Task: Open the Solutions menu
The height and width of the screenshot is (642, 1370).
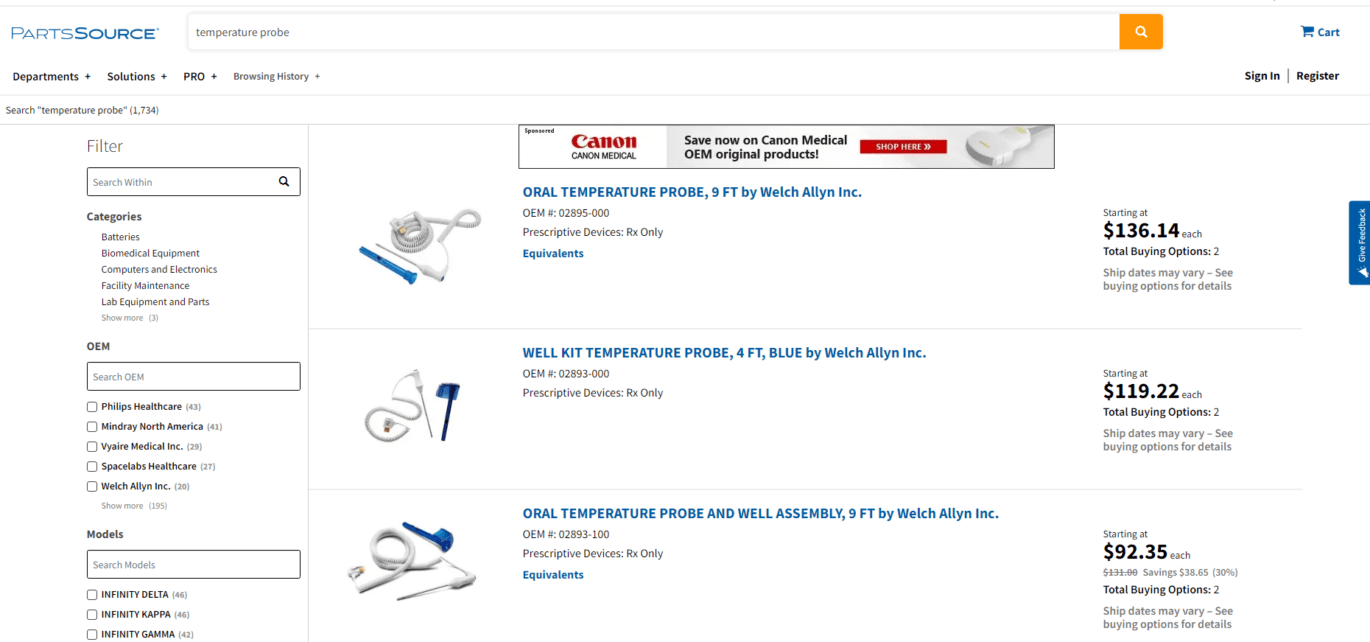Action: (x=137, y=77)
